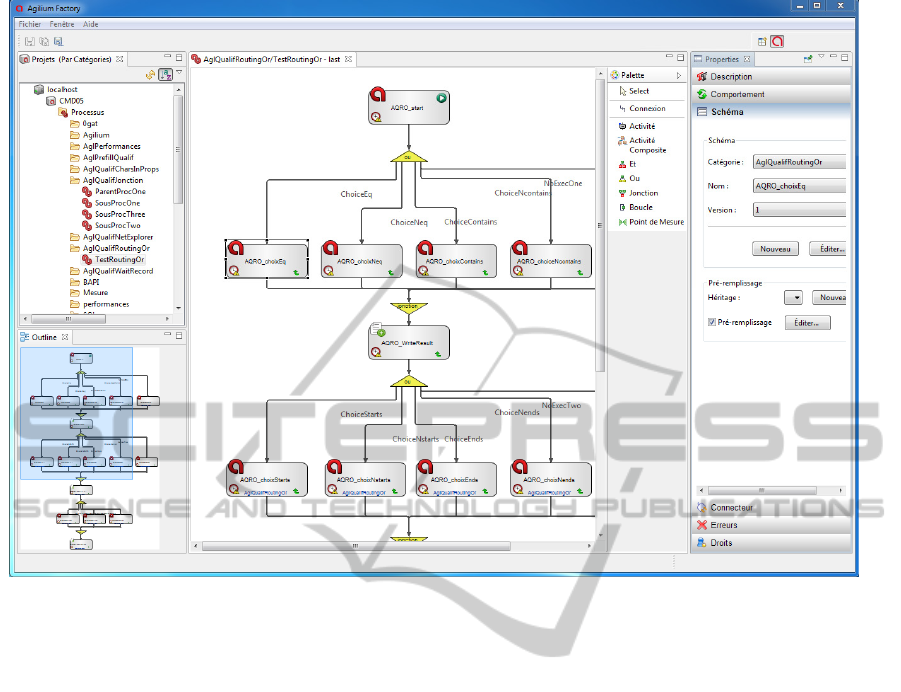Screen dimensions: 901x692
Task: Toggle the sort button in the Projets panel
Action: click(164, 74)
